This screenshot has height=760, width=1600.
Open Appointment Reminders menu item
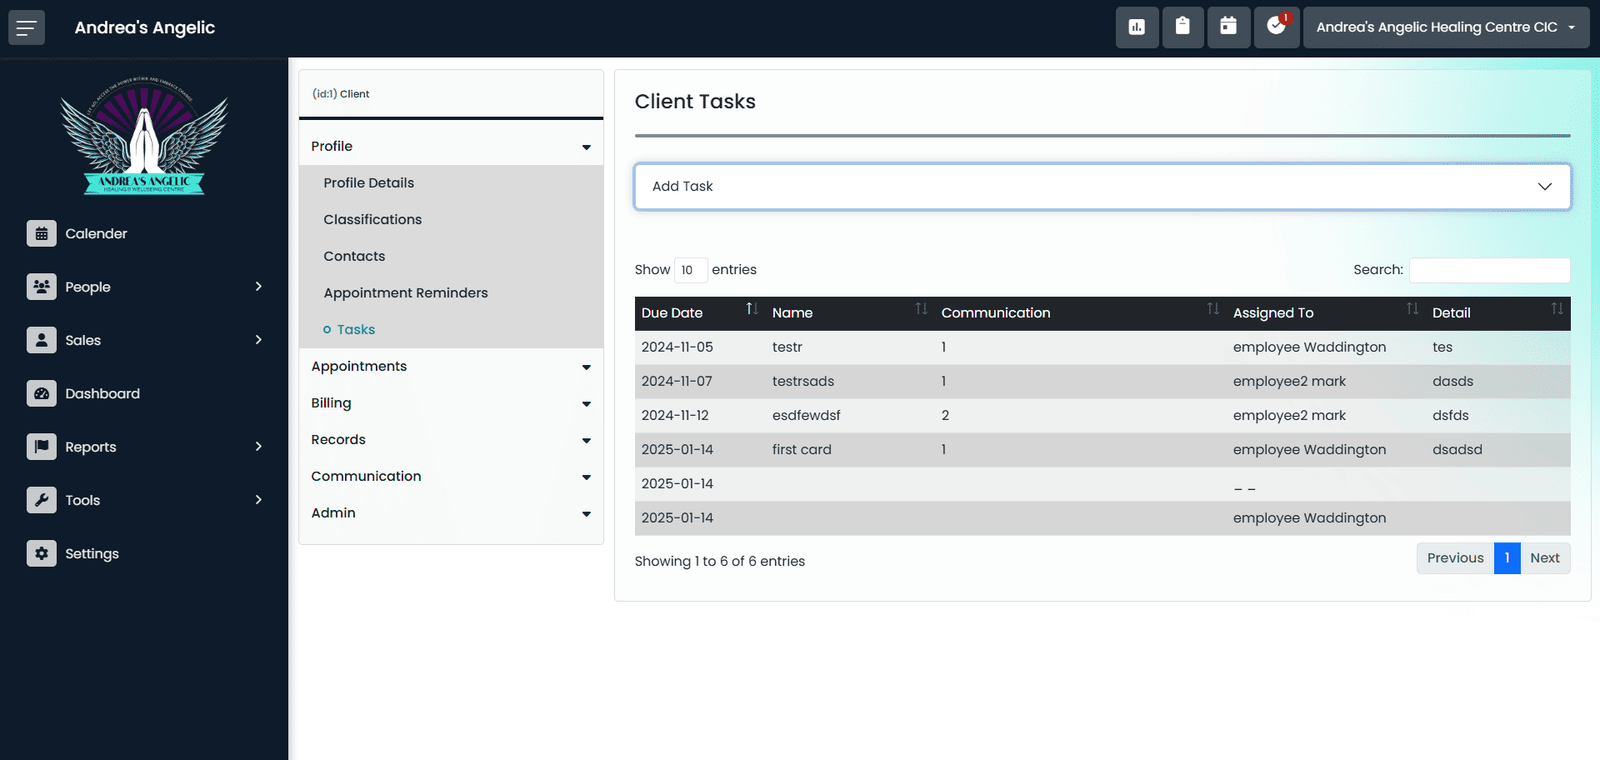406,293
